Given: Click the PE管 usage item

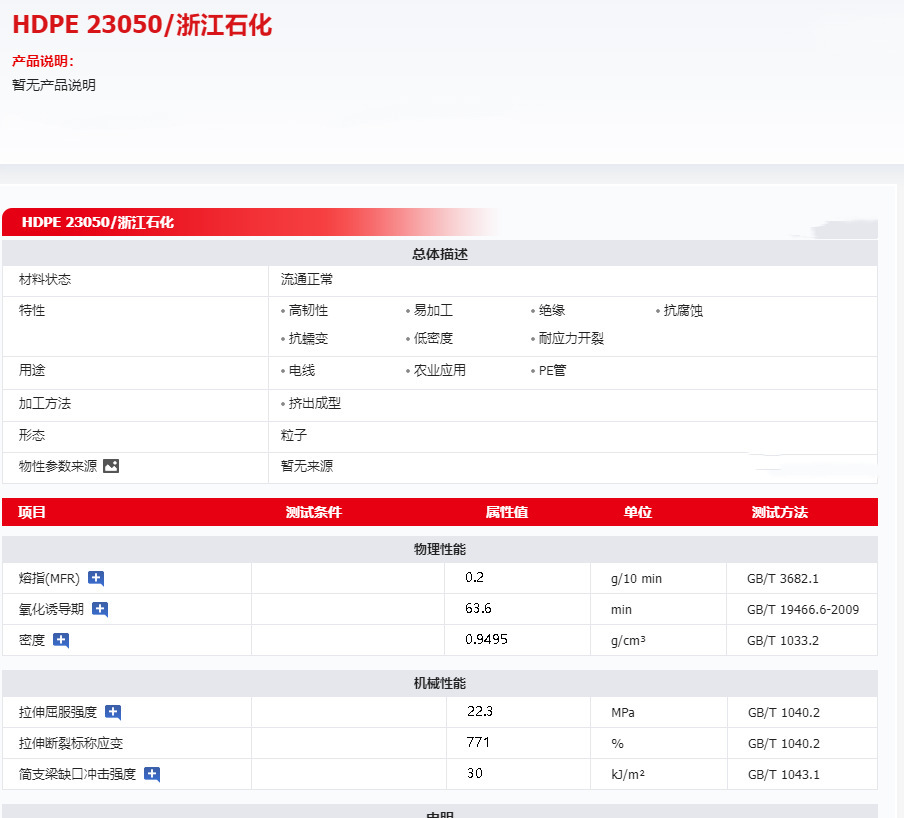Looking at the screenshot, I should [552, 371].
